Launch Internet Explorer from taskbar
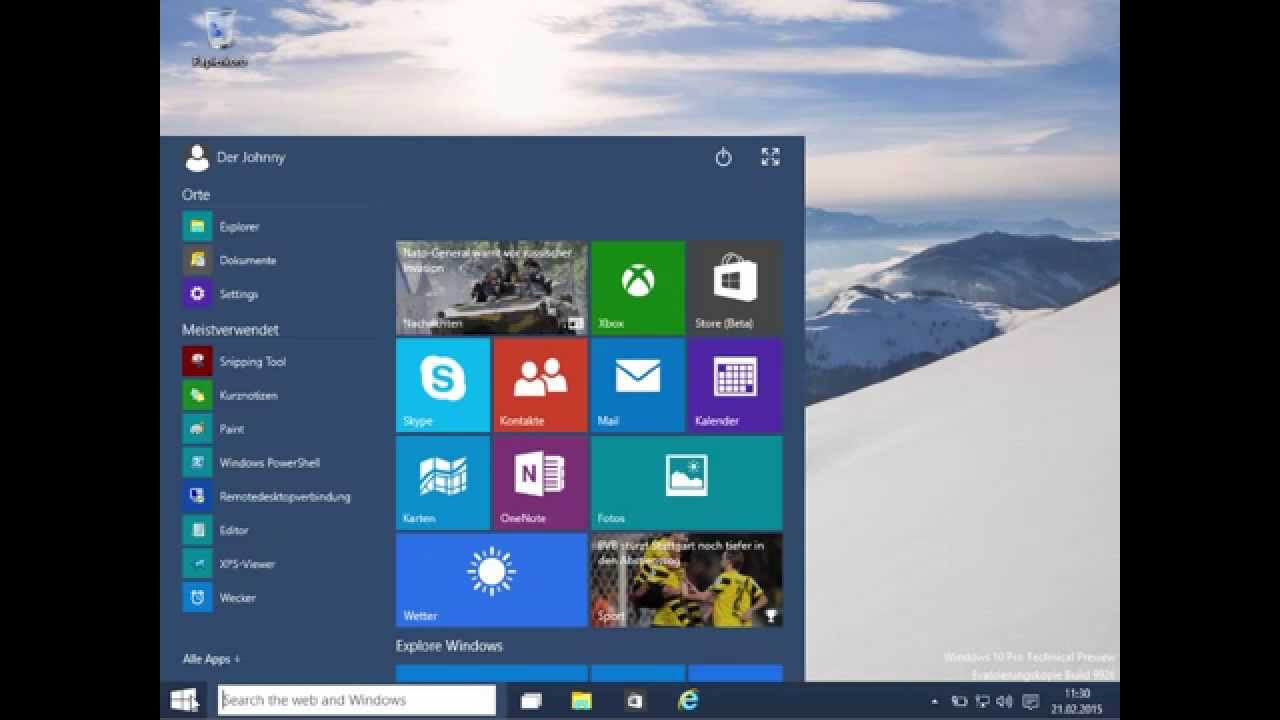Screen dimensions: 1280x720 point(688,701)
